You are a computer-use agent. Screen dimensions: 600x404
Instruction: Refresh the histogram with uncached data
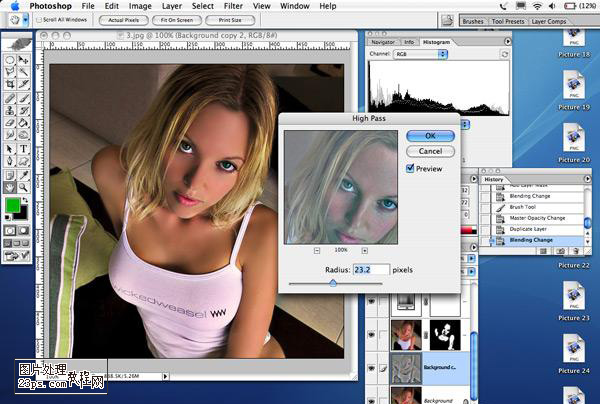505,54
